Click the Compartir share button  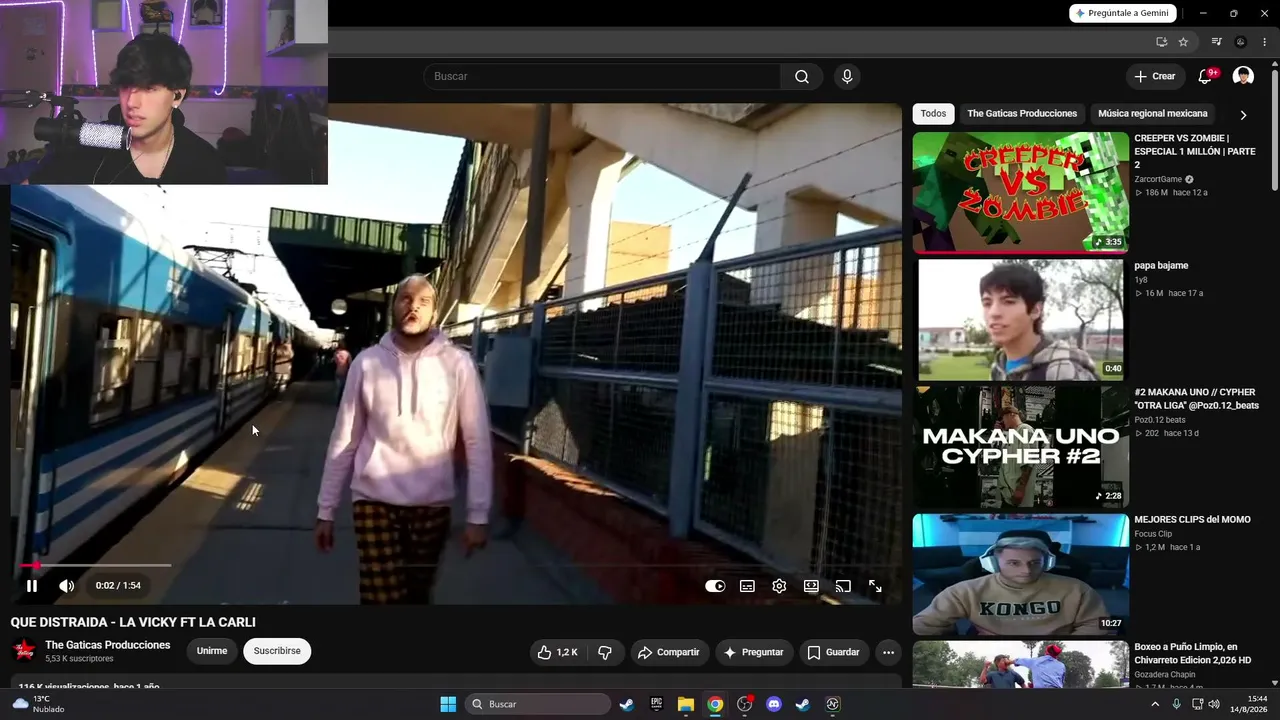pos(669,652)
